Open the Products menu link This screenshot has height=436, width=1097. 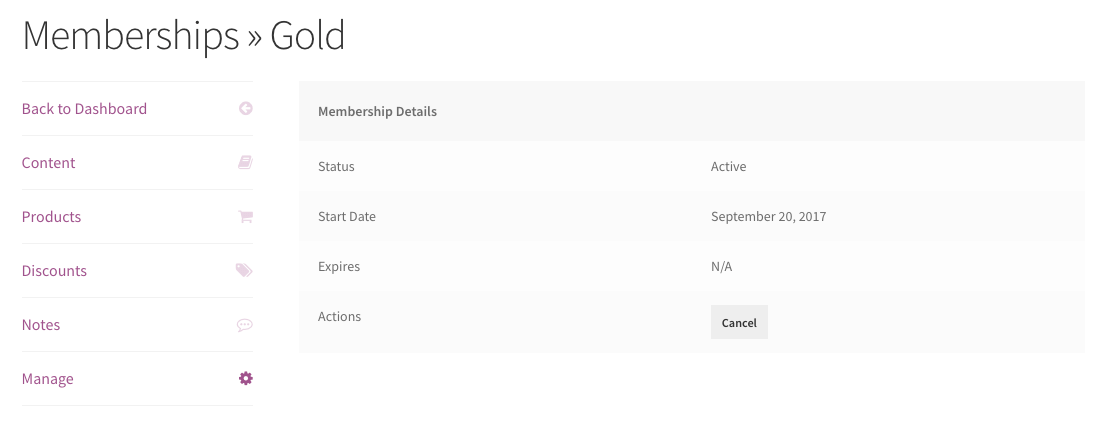(51, 216)
